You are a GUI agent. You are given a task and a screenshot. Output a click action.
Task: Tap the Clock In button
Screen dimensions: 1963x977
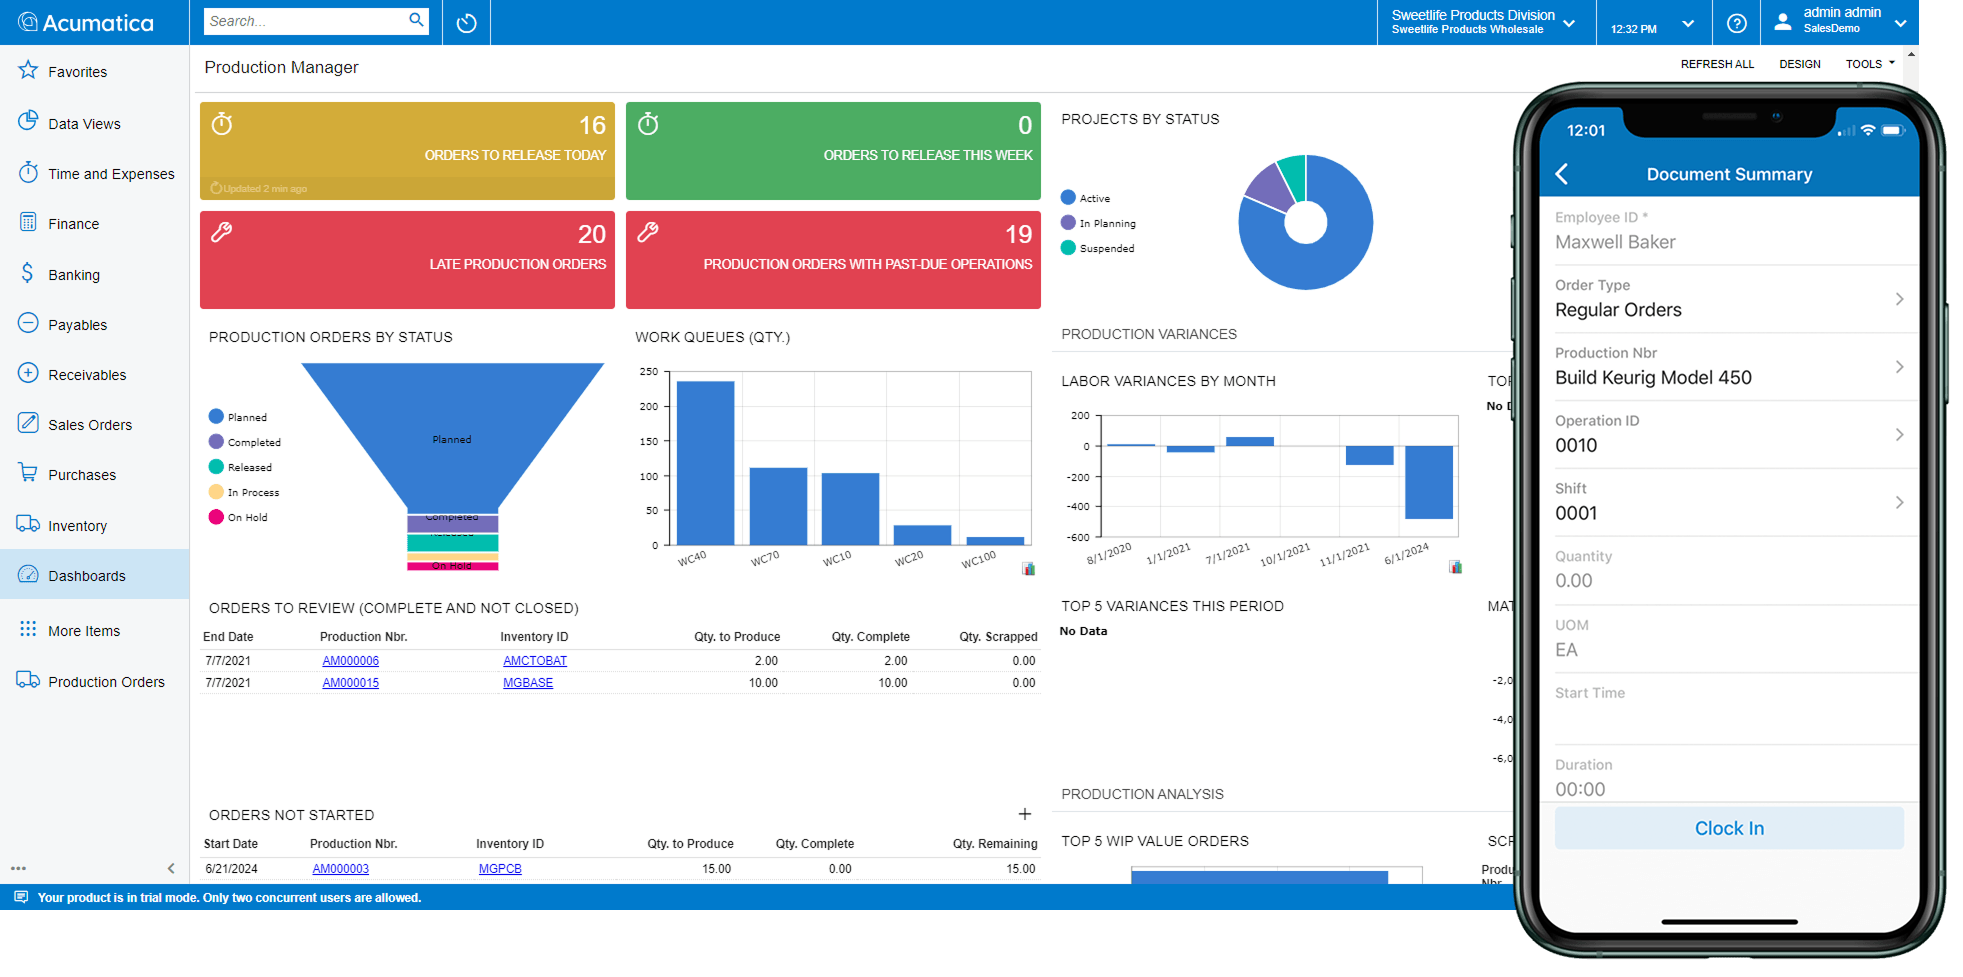point(1728,828)
